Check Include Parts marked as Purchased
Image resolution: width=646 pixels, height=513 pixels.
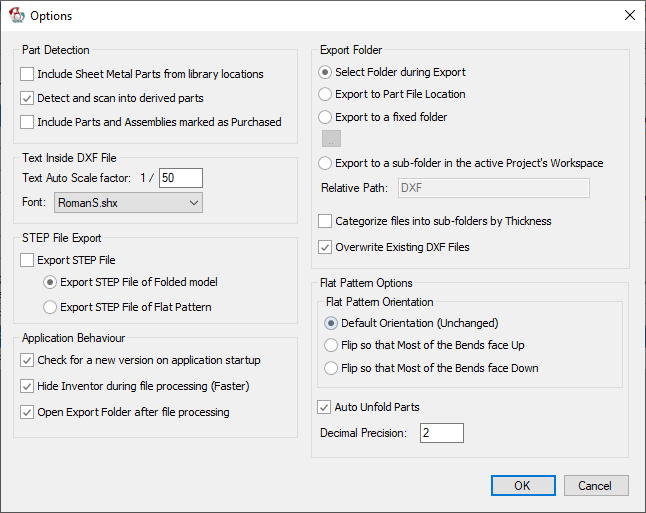point(28,122)
